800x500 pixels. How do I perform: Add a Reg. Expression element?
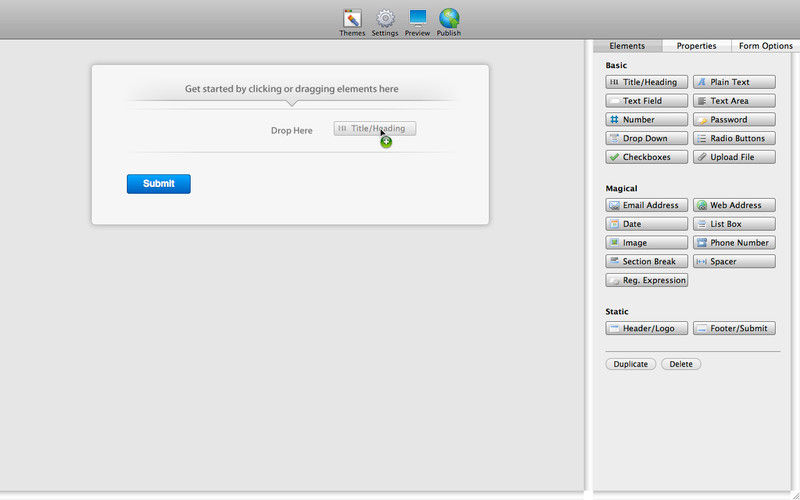[x=646, y=280]
